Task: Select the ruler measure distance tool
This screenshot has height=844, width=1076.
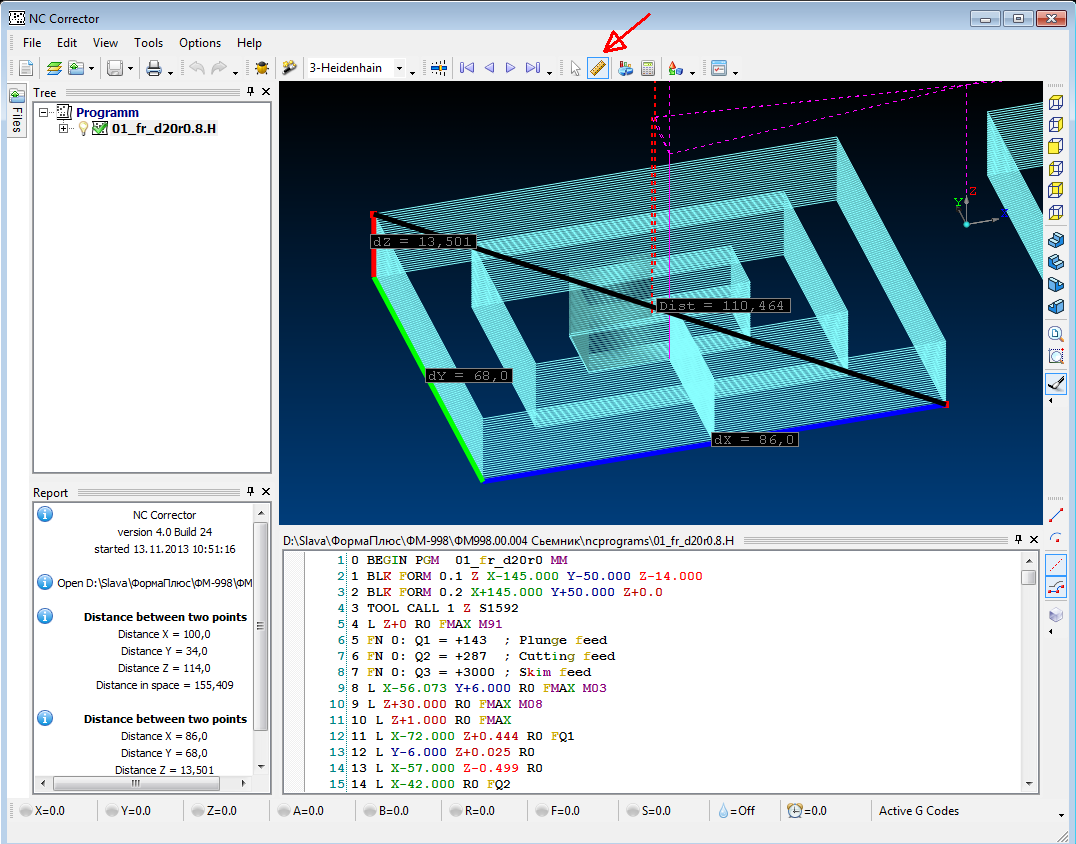Action: pos(598,68)
